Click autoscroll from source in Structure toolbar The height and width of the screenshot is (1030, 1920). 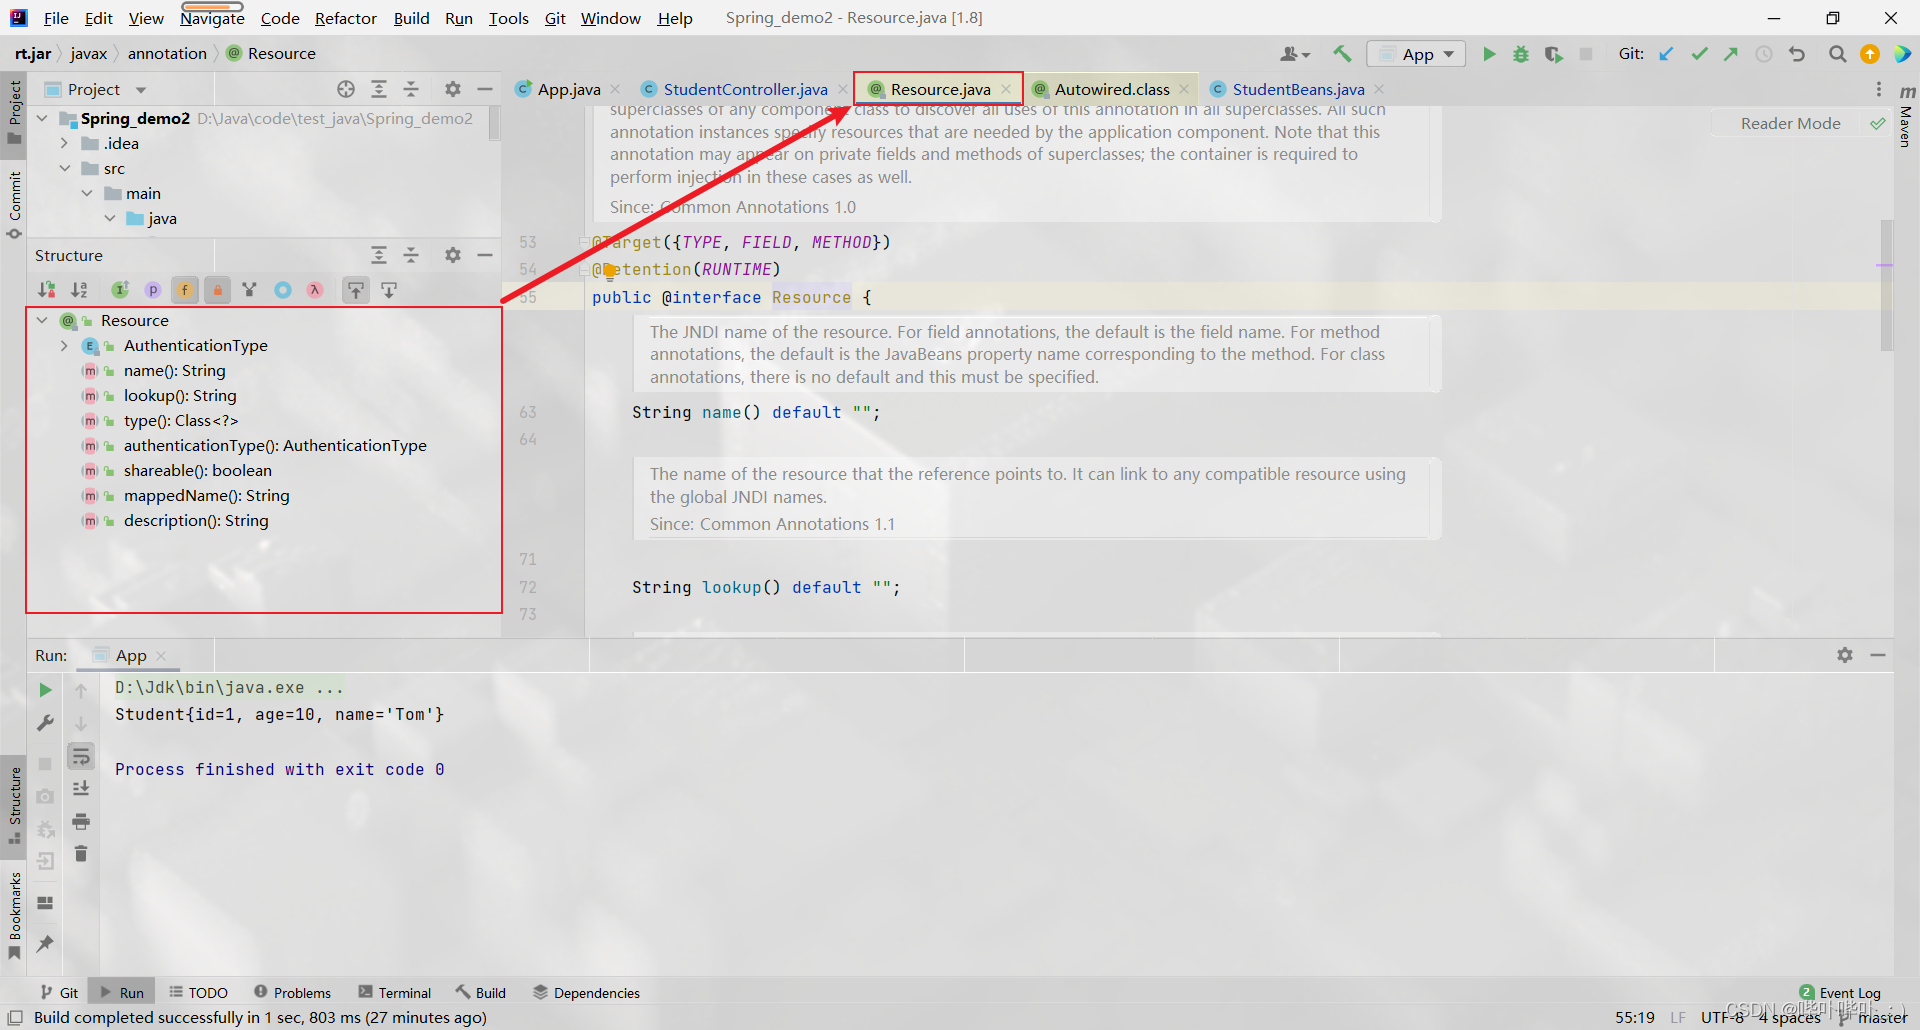389,290
